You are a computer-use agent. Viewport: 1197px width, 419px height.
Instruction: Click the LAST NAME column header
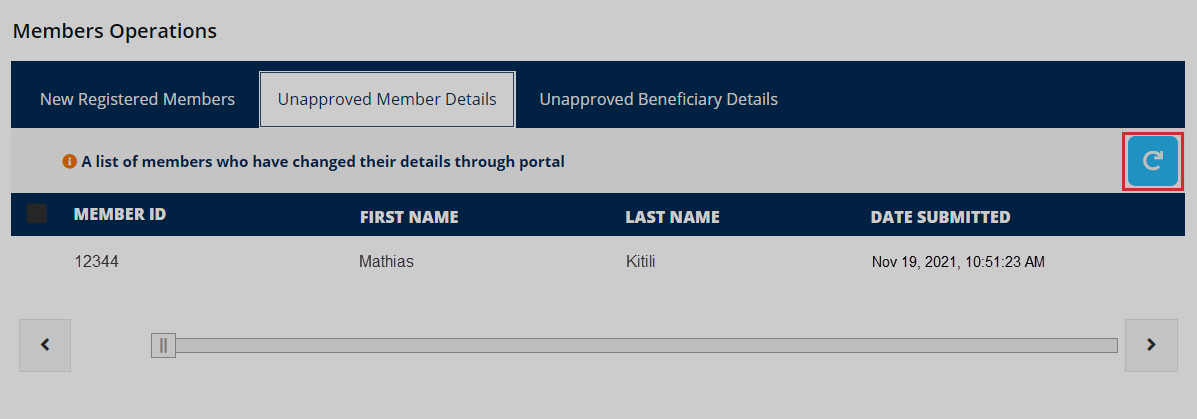672,217
